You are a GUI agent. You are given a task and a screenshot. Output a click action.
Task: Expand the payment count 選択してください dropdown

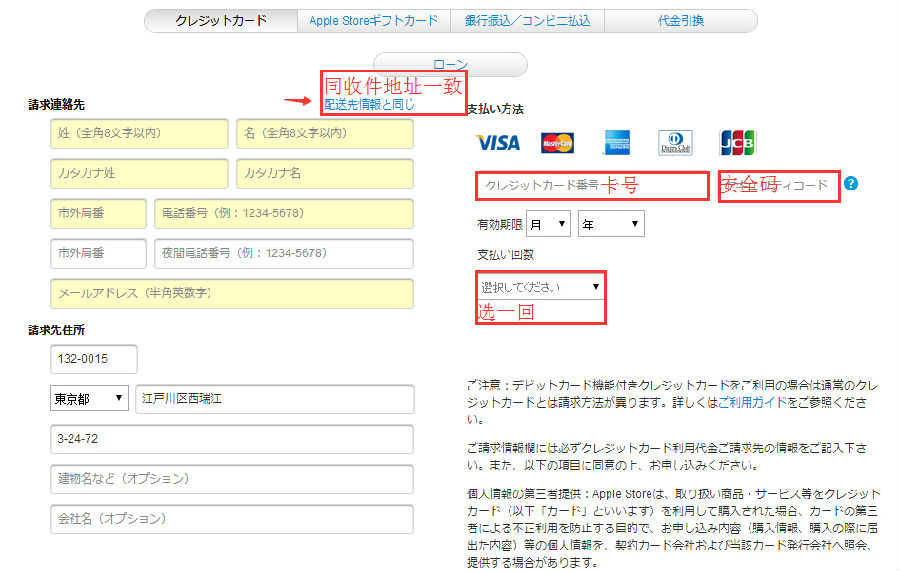tap(541, 286)
